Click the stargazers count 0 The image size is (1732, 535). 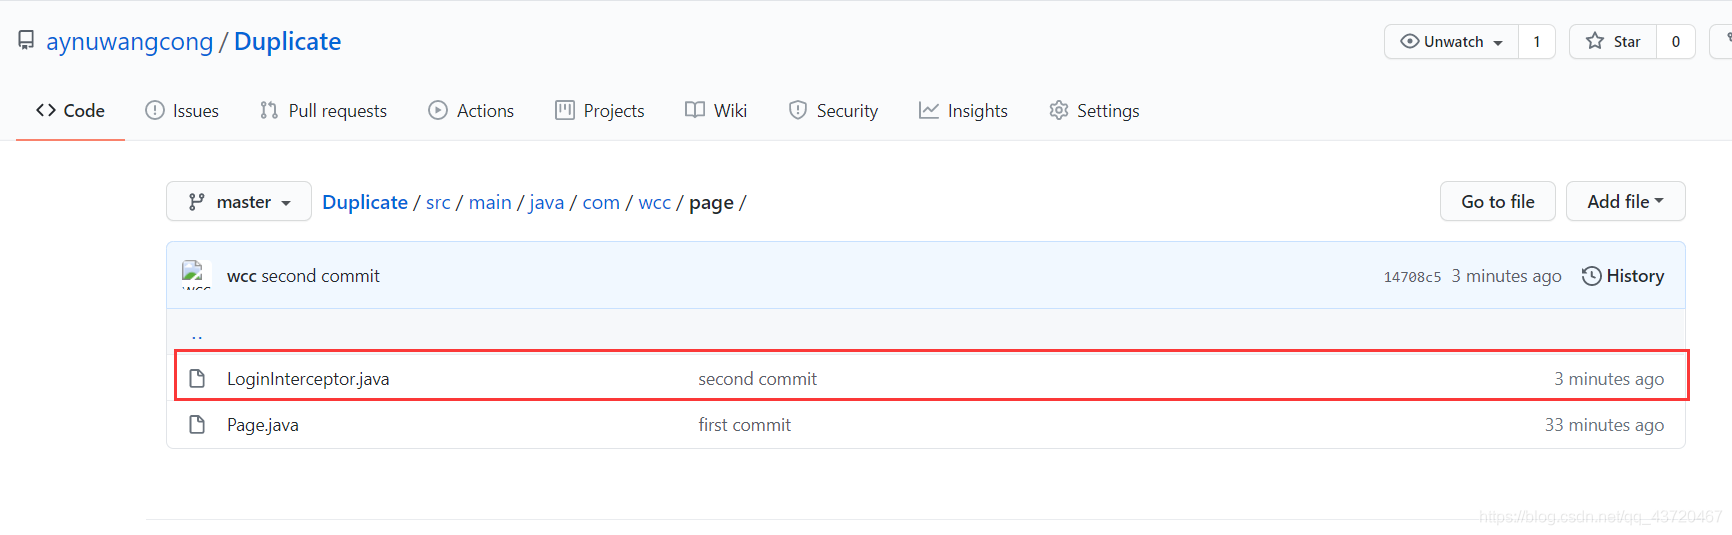[x=1676, y=42]
